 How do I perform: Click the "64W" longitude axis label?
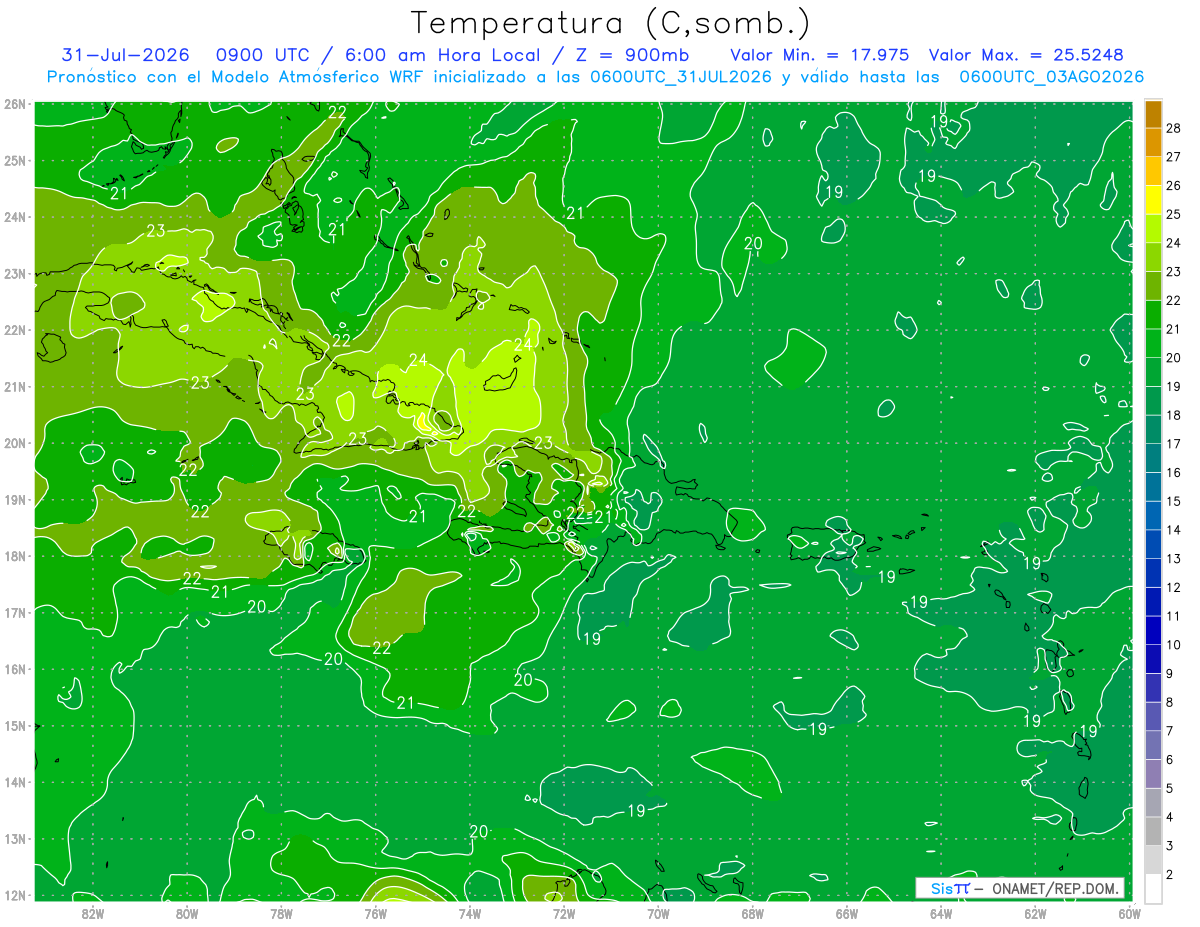point(941,913)
